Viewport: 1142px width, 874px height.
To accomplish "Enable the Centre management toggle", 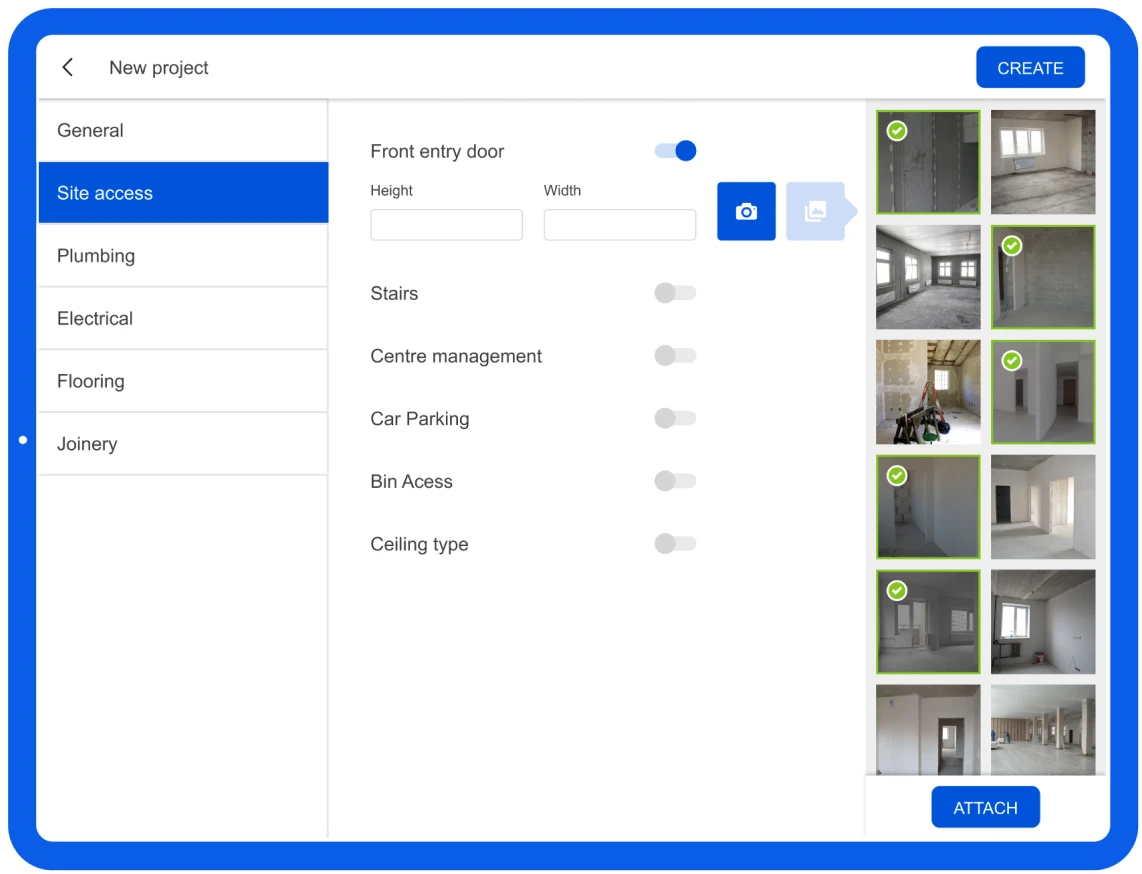I will tap(675, 355).
